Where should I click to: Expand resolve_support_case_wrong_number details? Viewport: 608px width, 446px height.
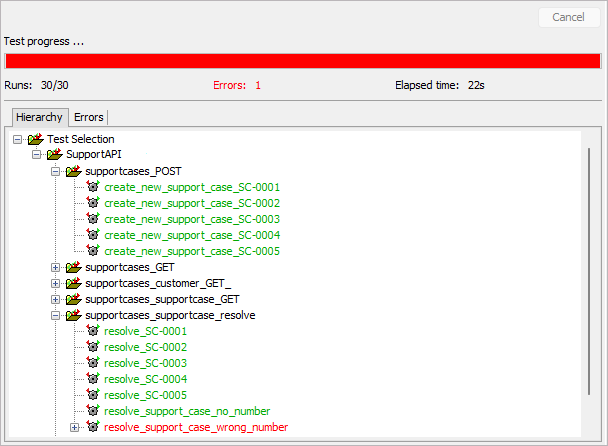75,427
